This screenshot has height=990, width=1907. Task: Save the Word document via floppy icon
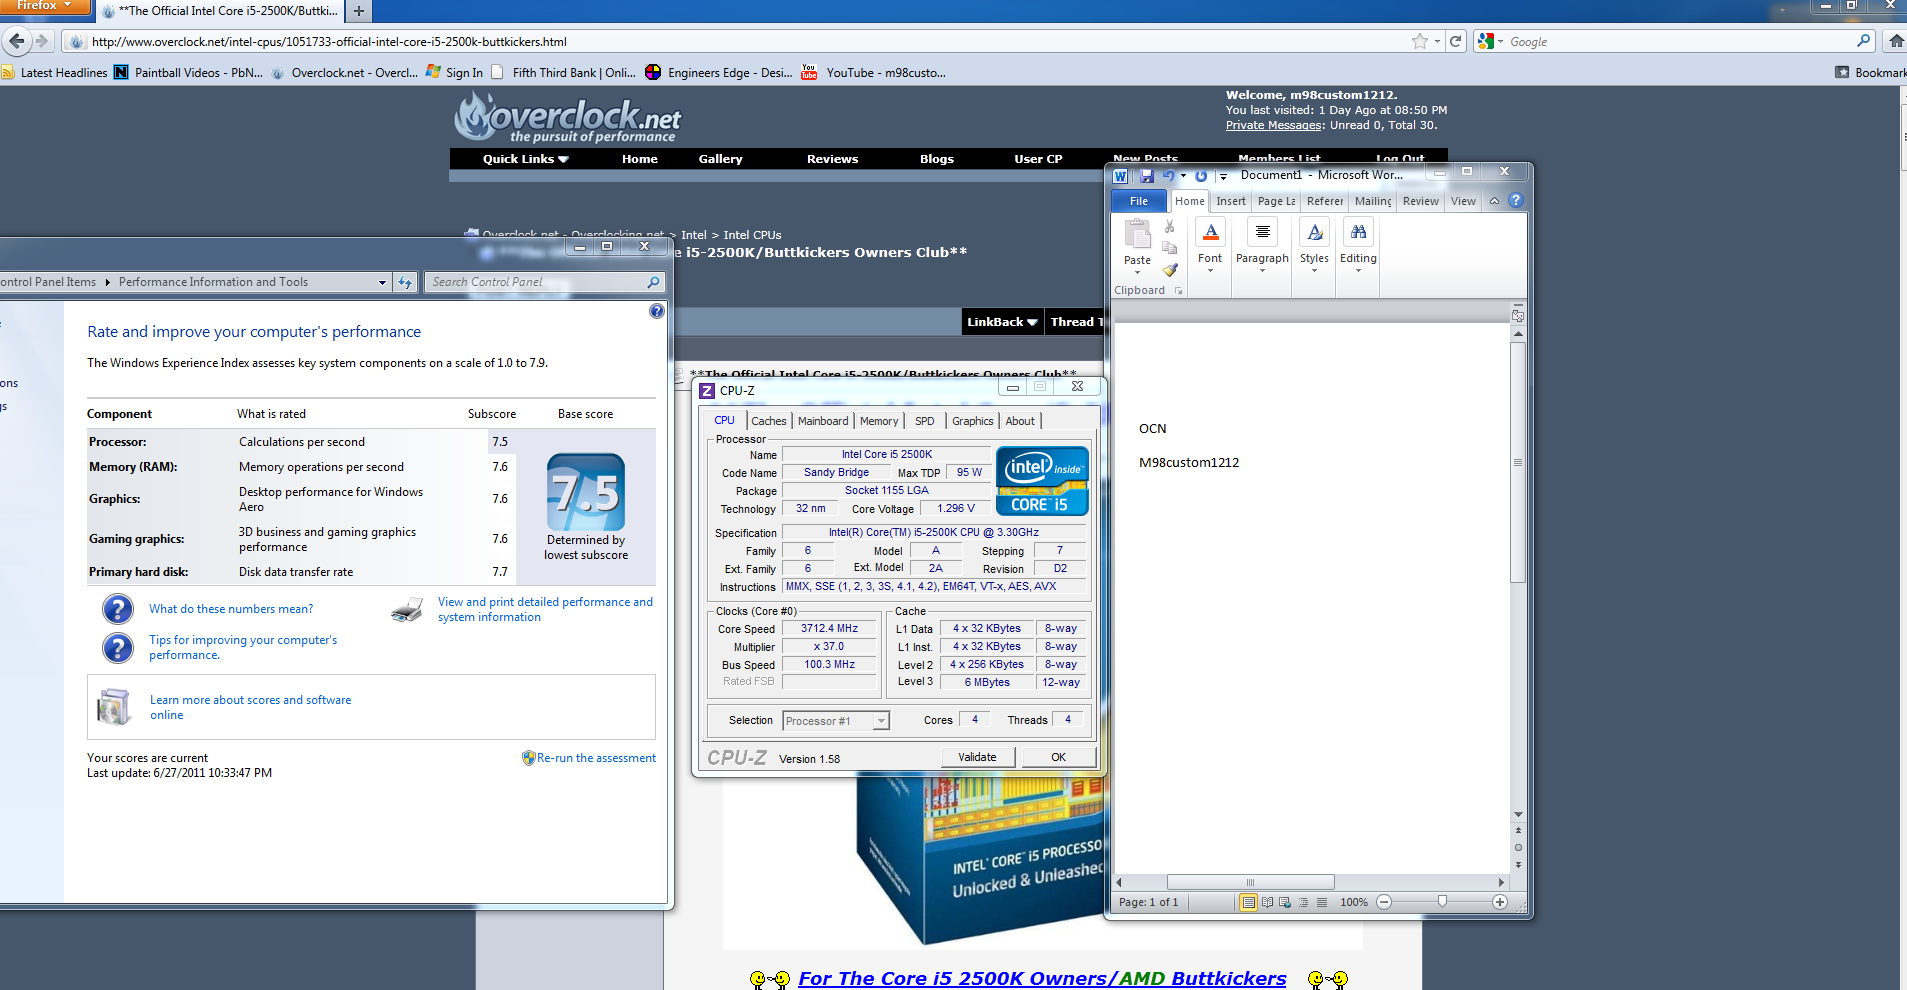tap(1146, 175)
